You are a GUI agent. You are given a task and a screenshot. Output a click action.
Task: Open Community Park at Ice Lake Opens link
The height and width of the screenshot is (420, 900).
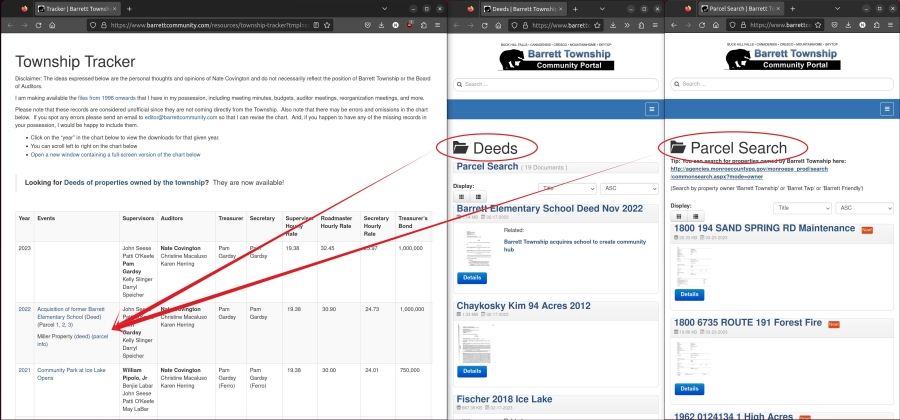tap(71, 374)
